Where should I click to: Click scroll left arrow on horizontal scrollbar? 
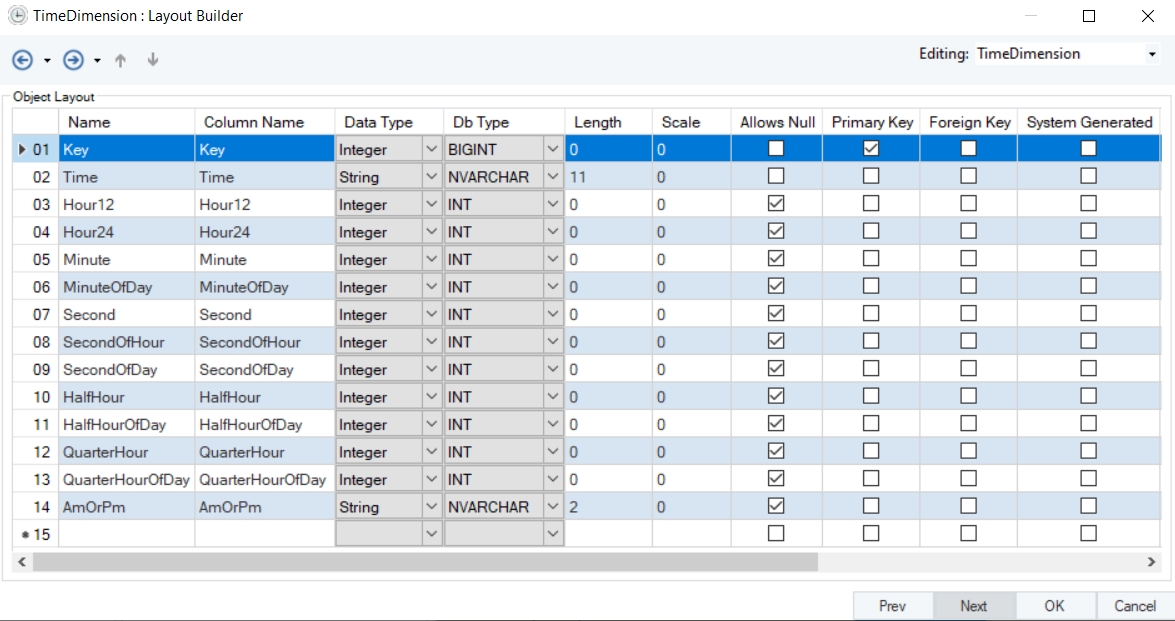(22, 563)
